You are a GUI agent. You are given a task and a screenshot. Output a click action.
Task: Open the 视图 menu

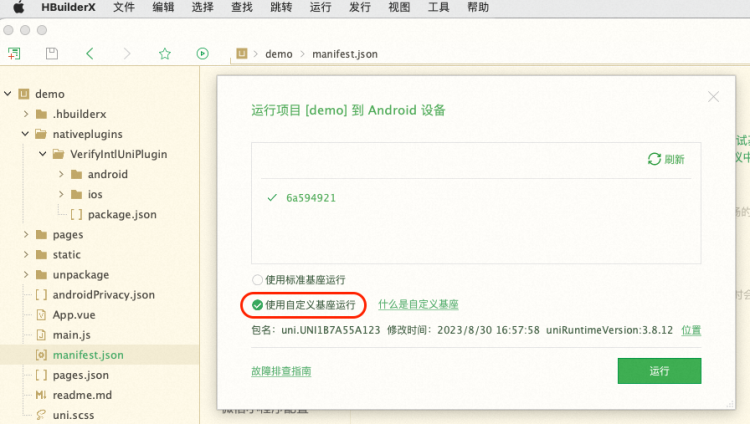pos(399,7)
